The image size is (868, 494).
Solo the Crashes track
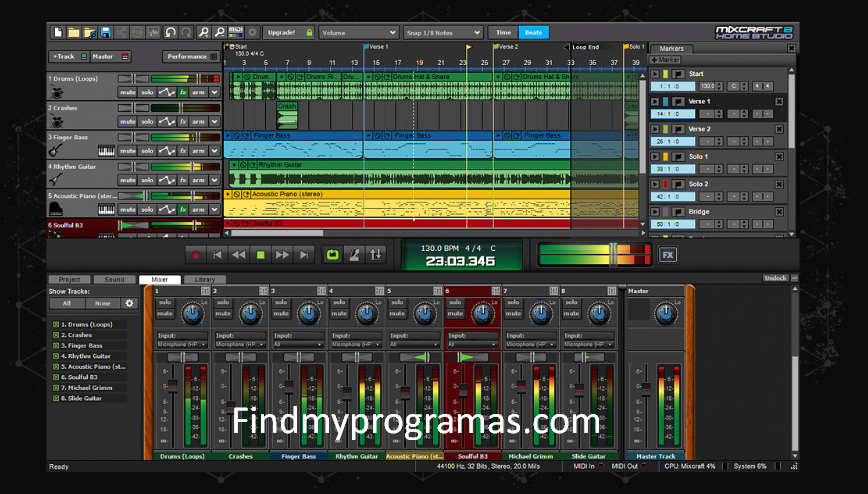click(147, 122)
